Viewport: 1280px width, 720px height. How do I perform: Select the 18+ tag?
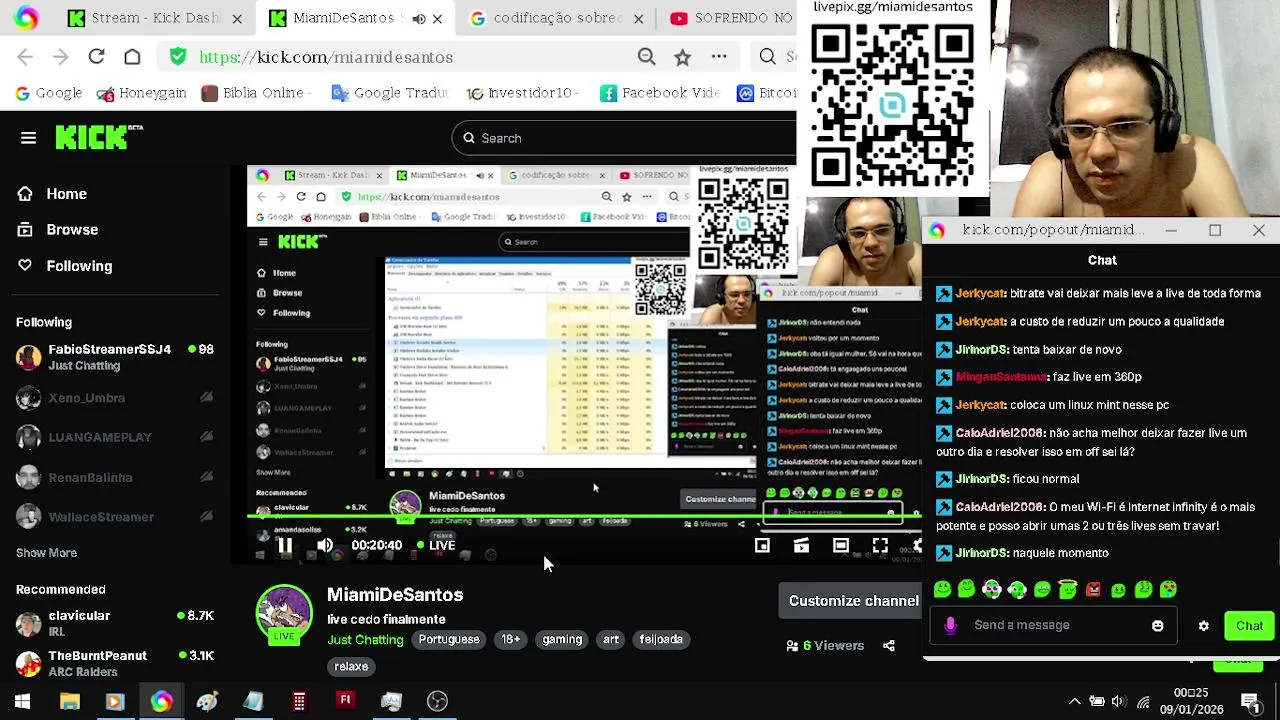[511, 640]
